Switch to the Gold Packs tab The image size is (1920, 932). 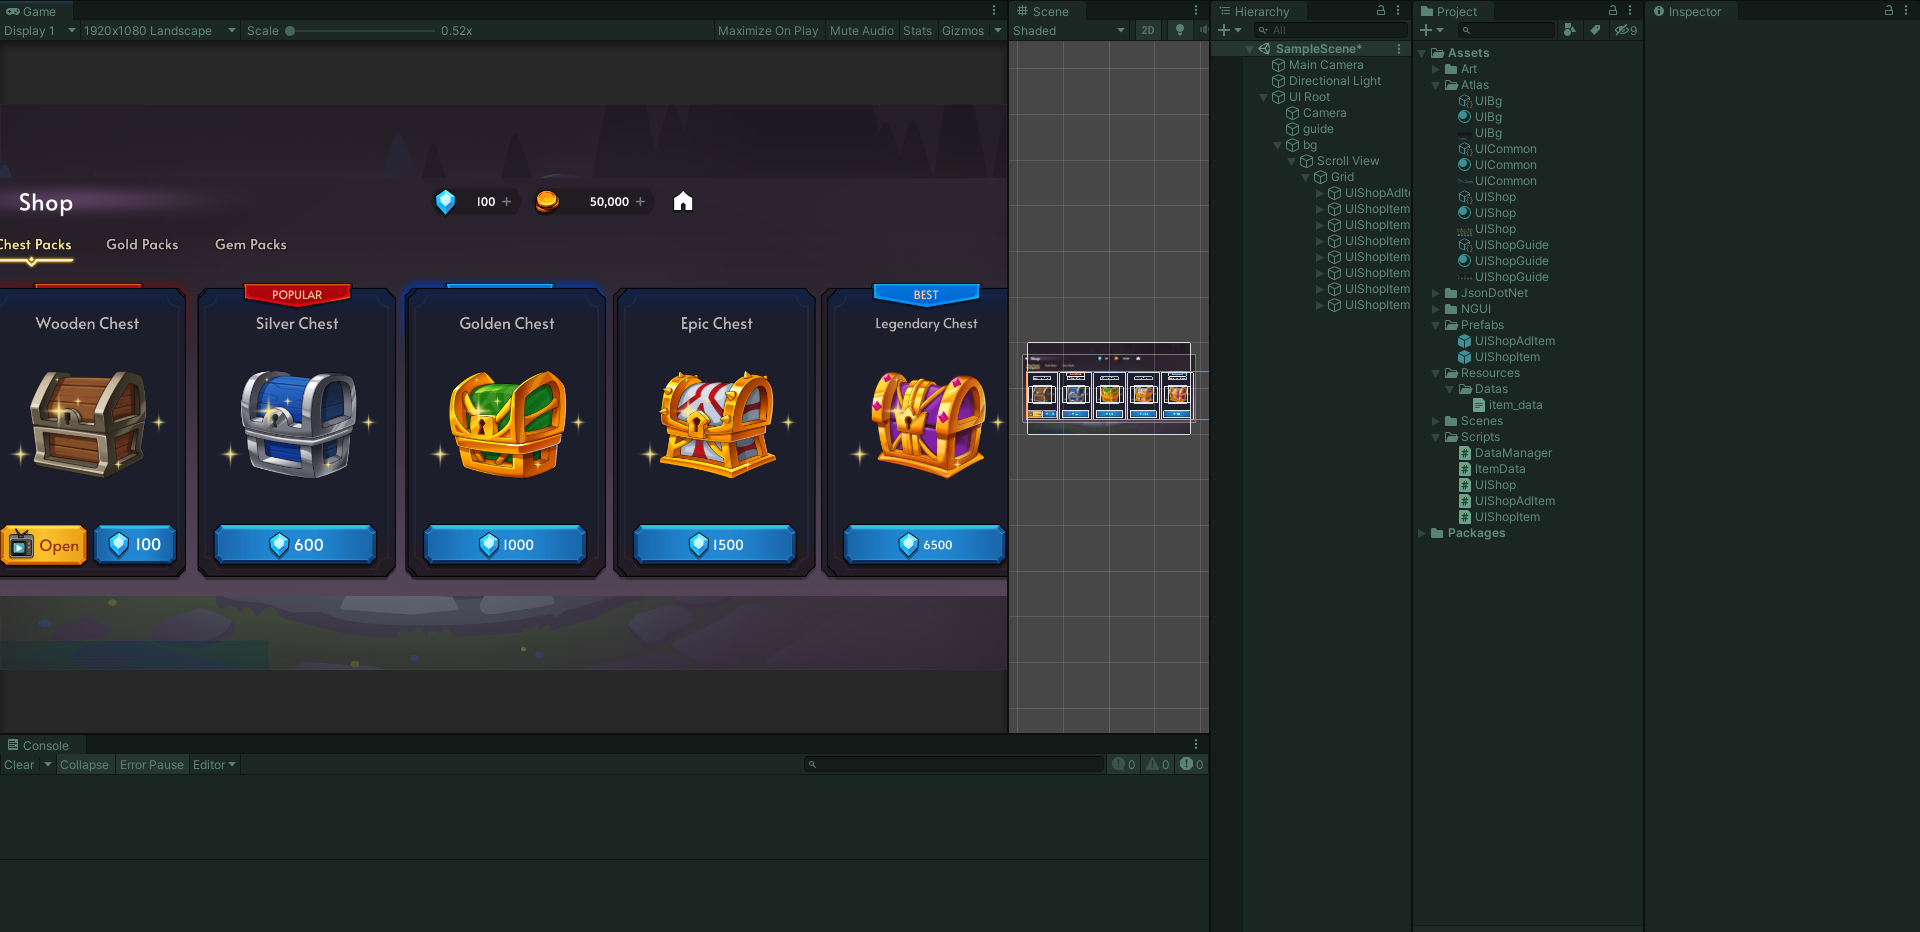tap(142, 245)
